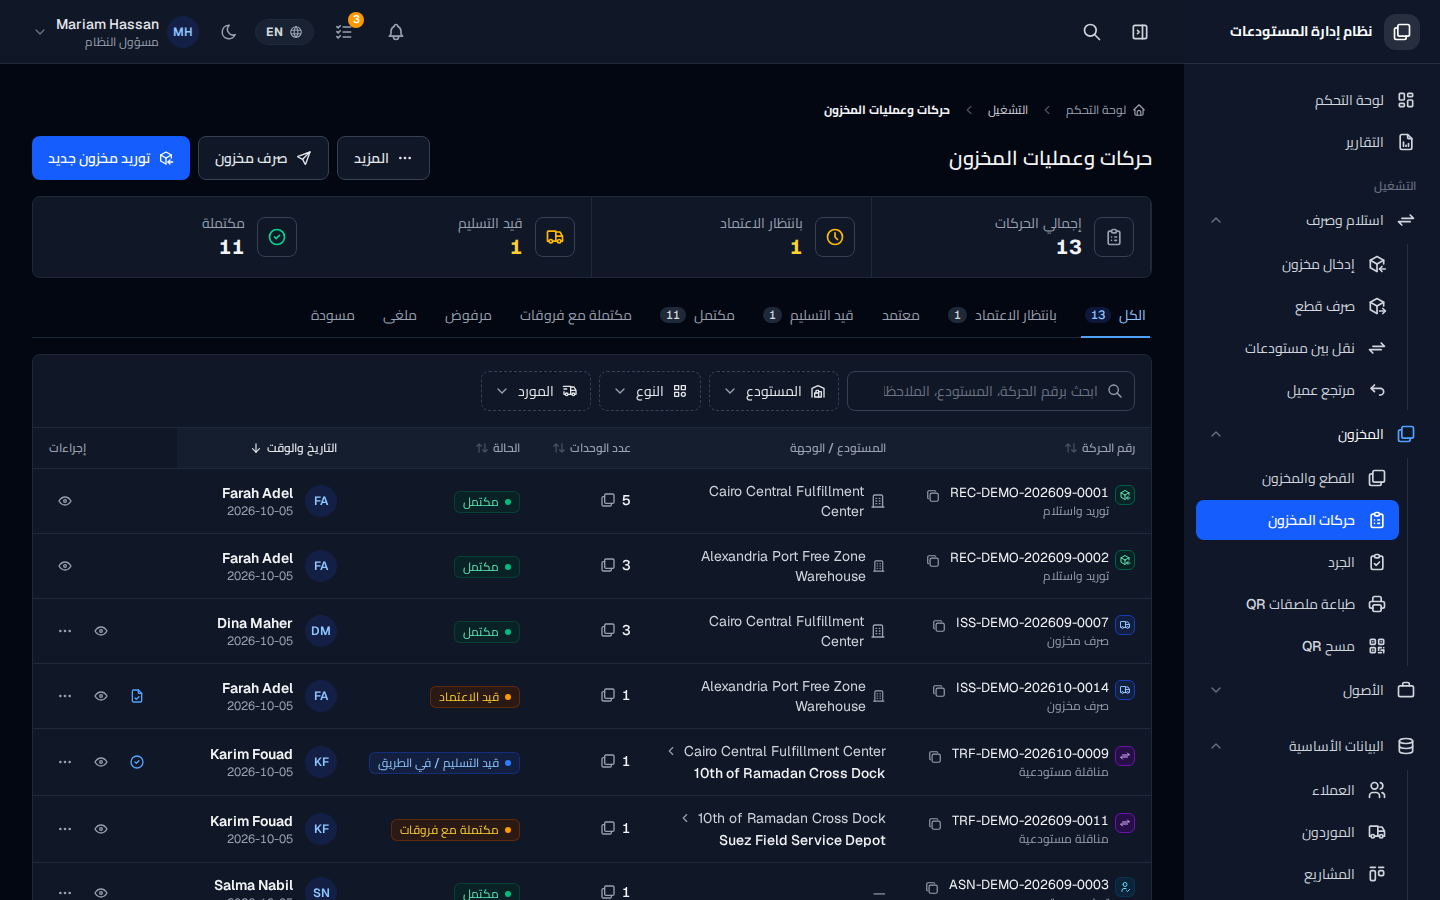Open the المستودع filter dropdown
Viewport: 1440px width, 900px height.
coord(774,391)
